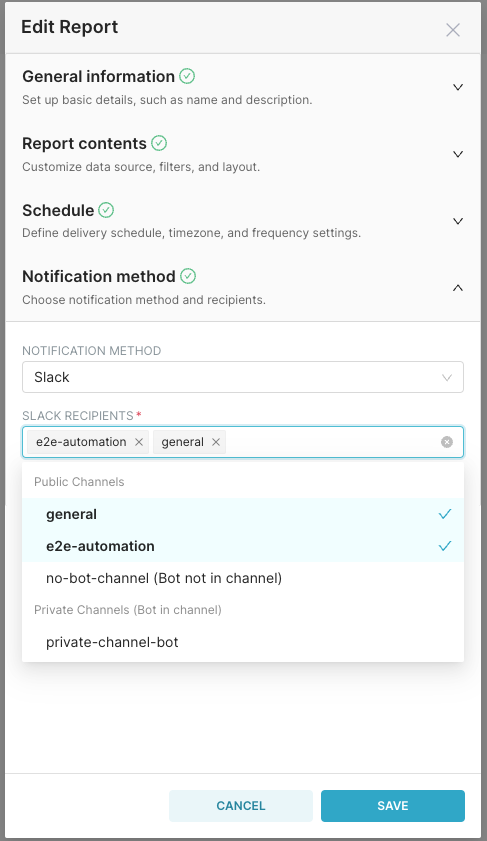The width and height of the screenshot is (487, 841).
Task: Save the report with the SAVE button
Action: [393, 806]
